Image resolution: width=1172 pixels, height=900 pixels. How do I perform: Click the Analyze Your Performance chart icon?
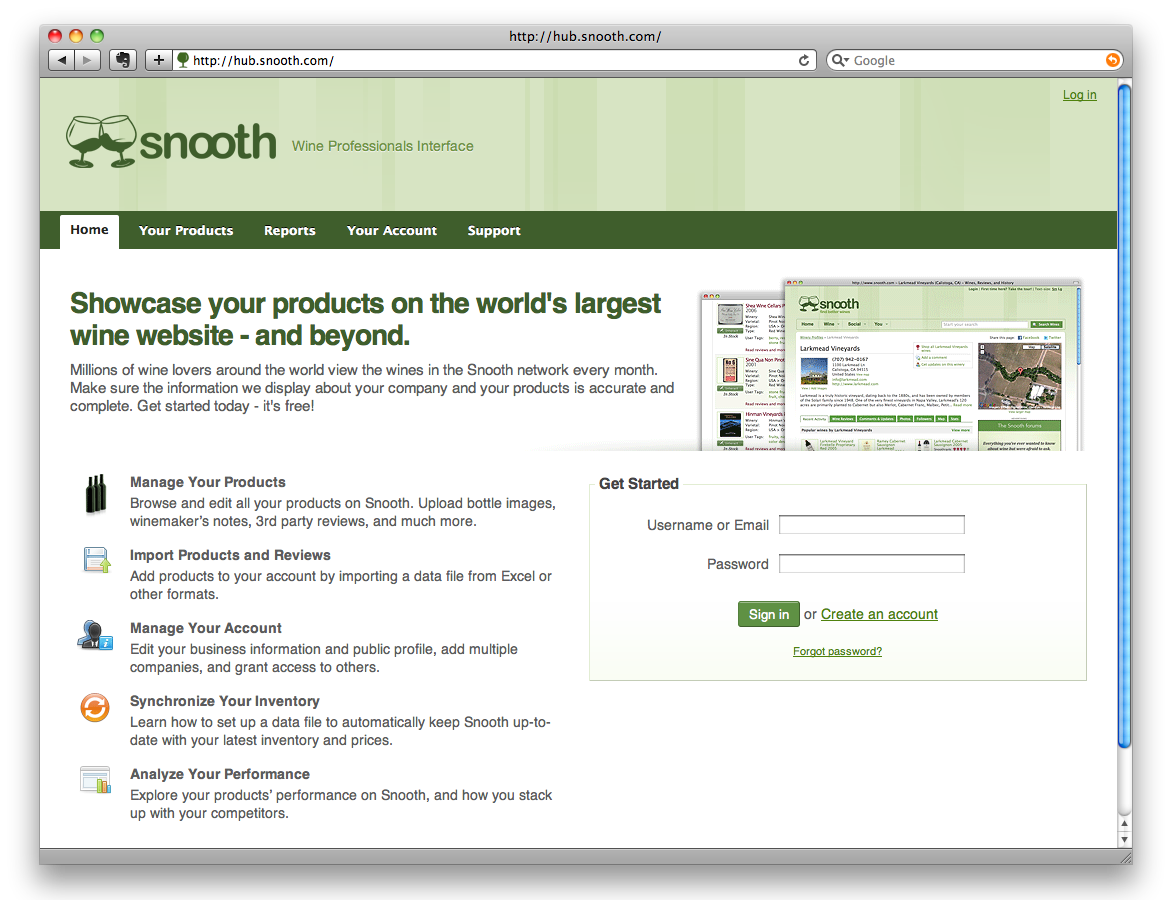96,780
